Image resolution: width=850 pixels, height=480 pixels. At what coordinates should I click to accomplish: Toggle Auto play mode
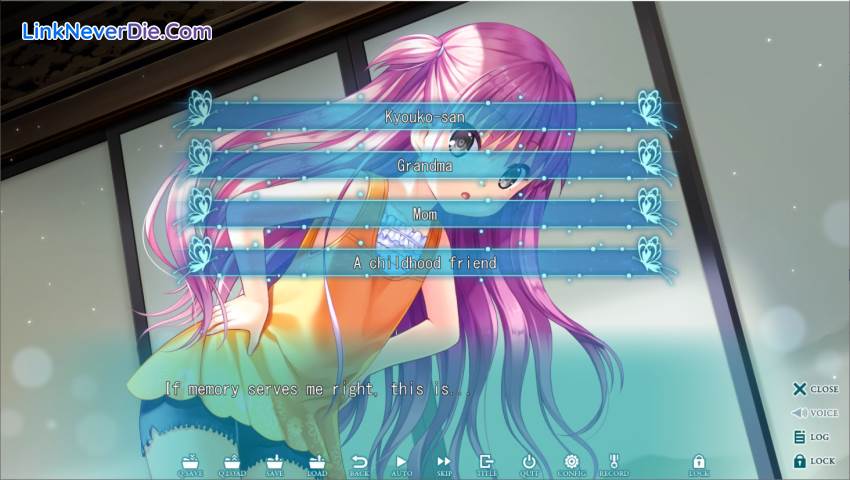pos(402,464)
